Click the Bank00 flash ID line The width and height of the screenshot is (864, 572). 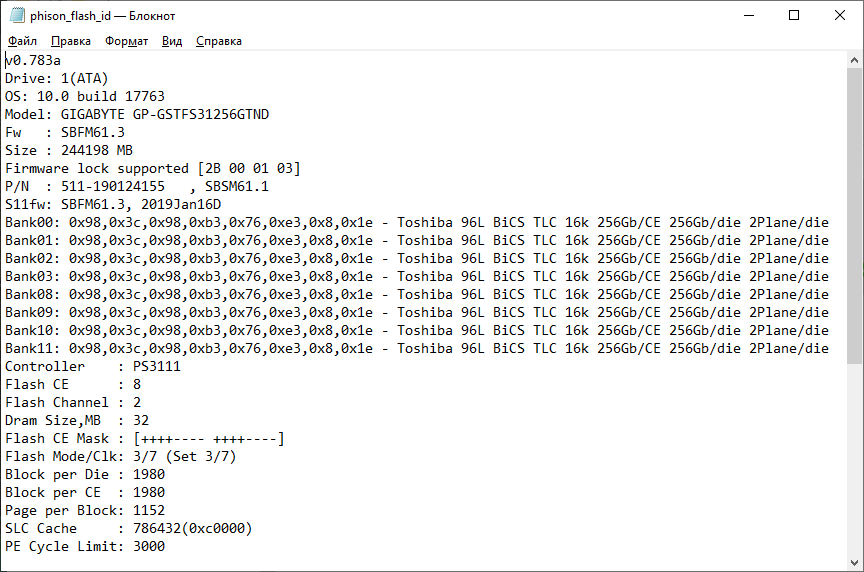click(417, 223)
